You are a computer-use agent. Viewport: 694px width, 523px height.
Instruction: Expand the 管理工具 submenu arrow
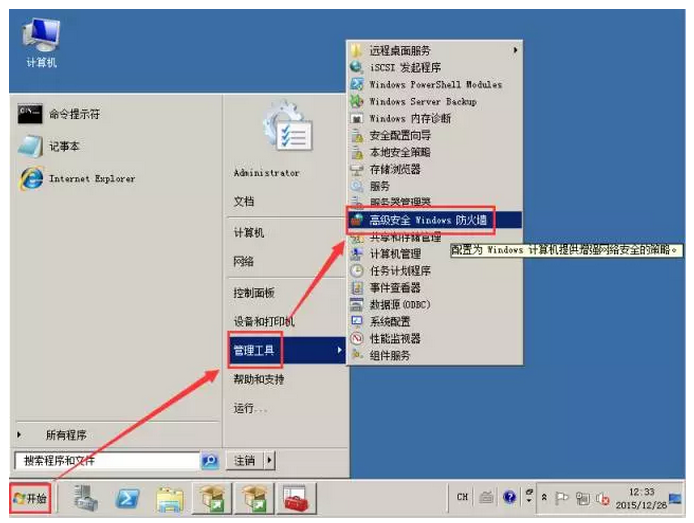339,350
